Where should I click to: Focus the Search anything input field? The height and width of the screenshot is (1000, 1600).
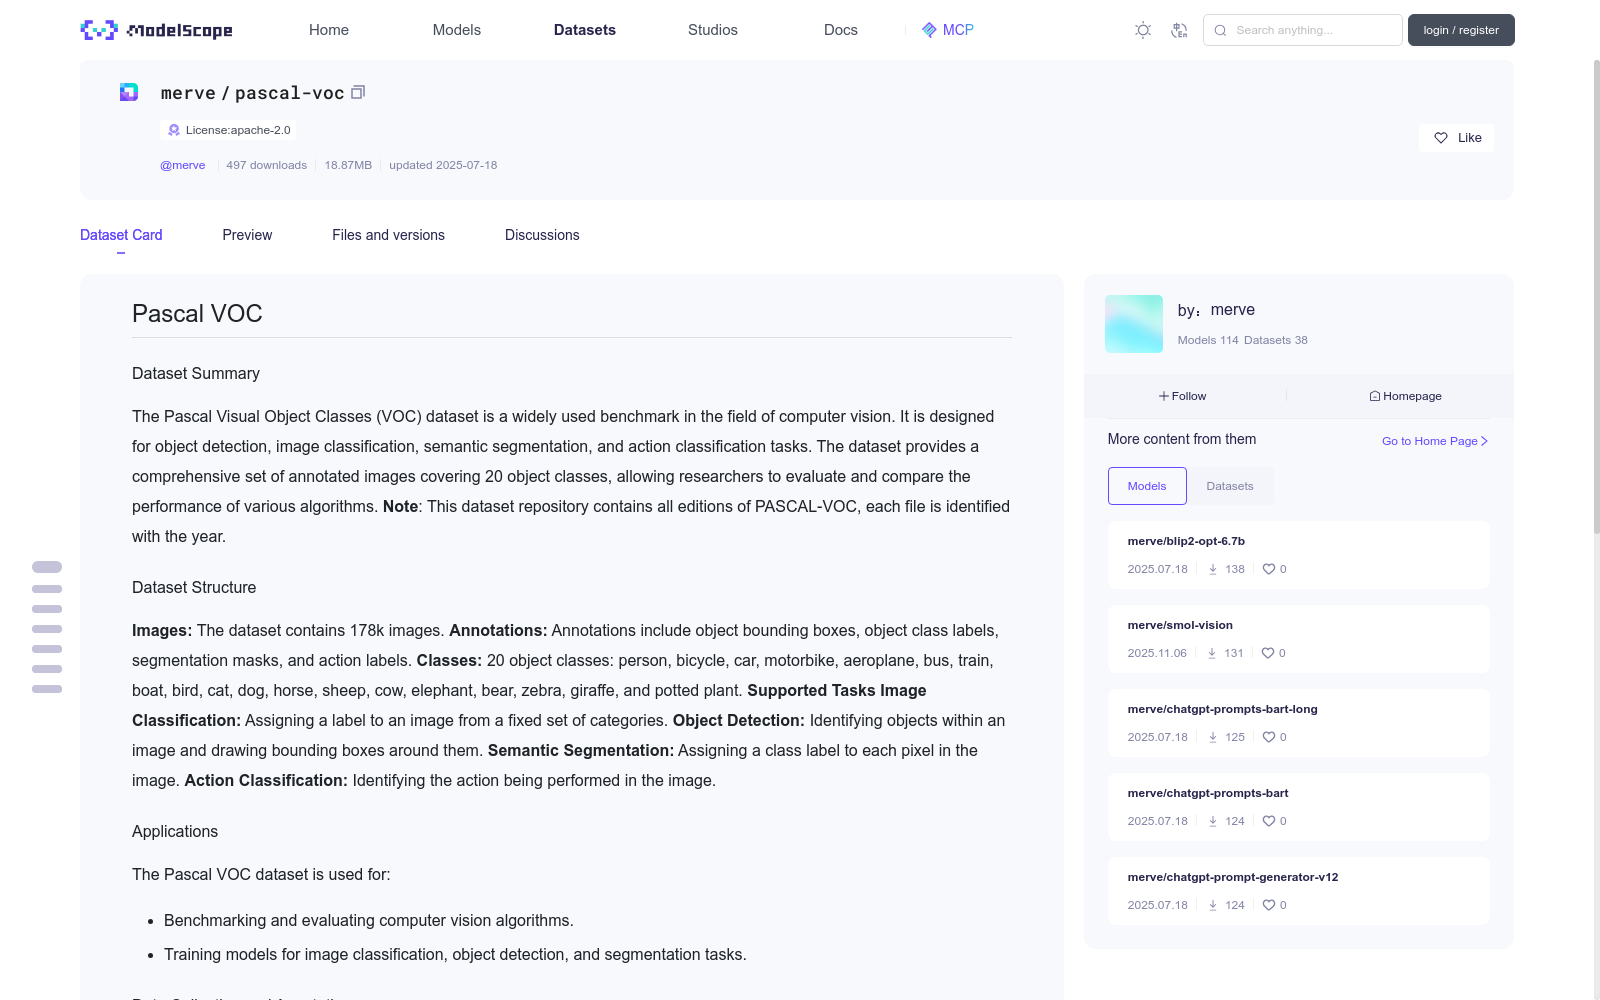pos(1303,30)
